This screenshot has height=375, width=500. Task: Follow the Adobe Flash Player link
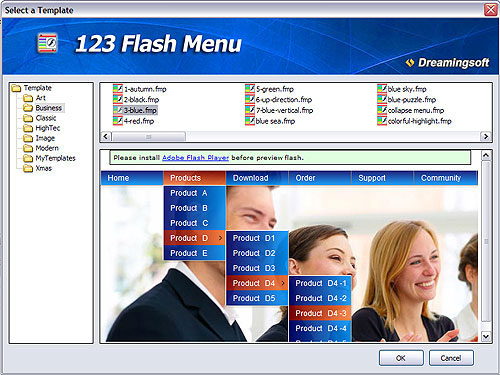pyautogui.click(x=195, y=158)
